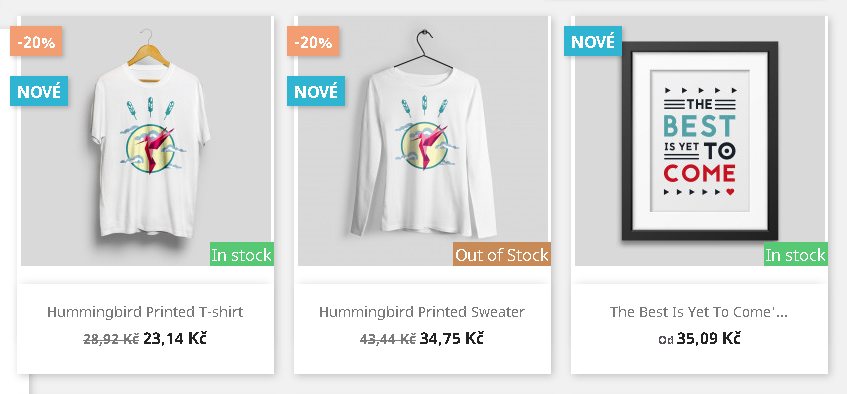Click the In stock label on the T-shirt
Image resolution: width=847 pixels, height=394 pixels.
pos(241,255)
